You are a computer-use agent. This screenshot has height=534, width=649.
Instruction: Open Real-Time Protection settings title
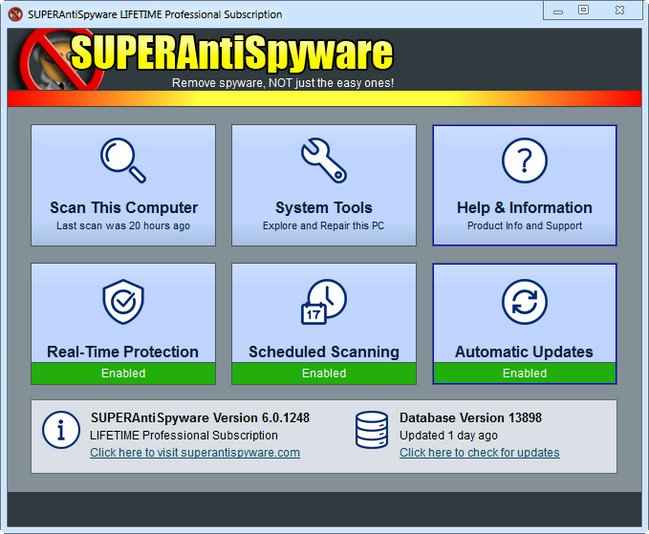[x=123, y=351]
